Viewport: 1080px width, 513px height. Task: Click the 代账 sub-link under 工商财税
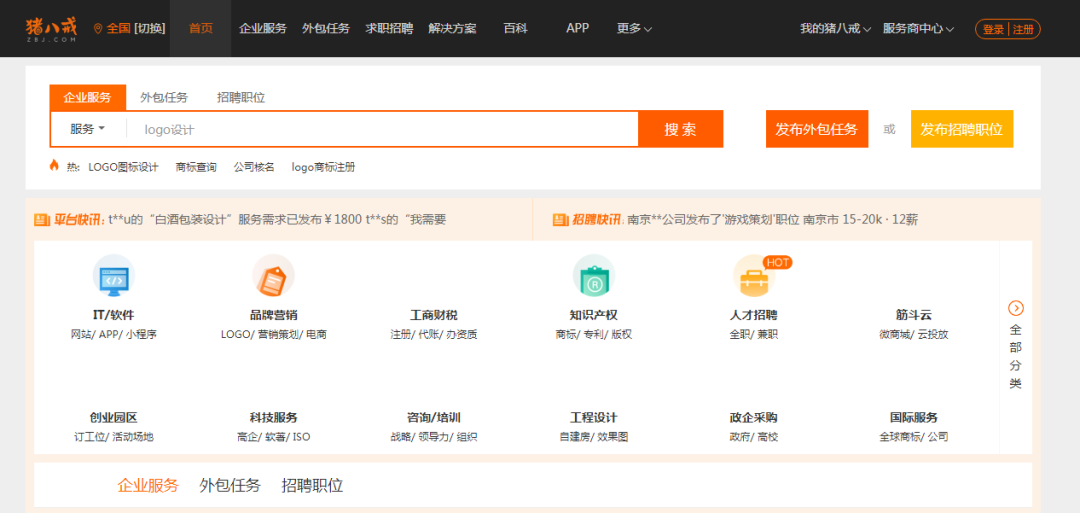428,335
